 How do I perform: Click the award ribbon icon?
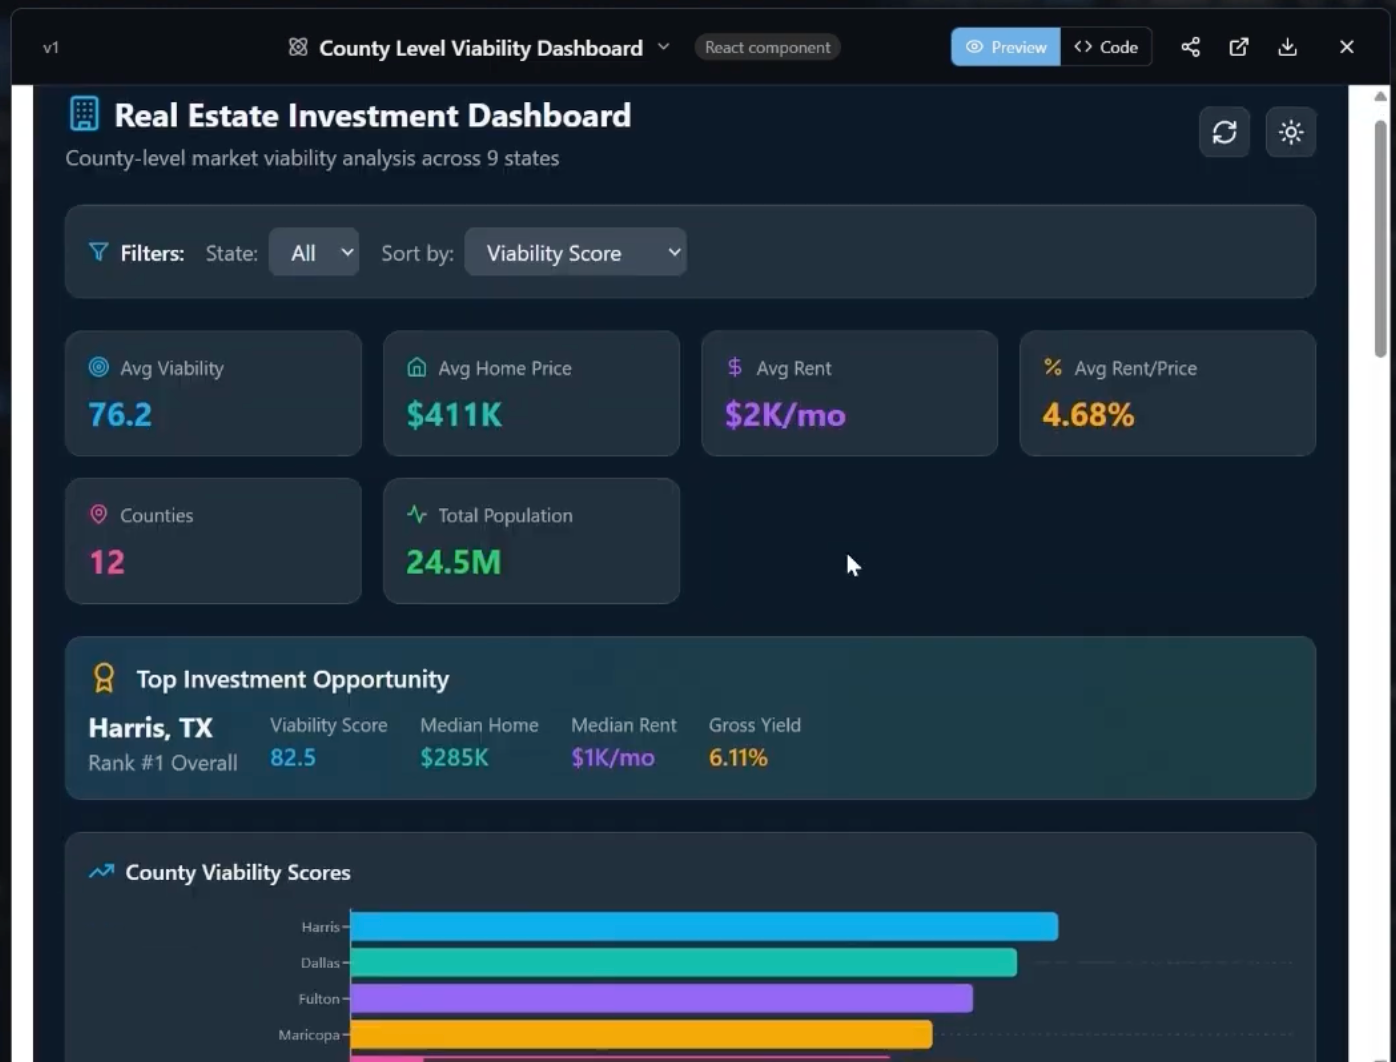pyautogui.click(x=104, y=678)
